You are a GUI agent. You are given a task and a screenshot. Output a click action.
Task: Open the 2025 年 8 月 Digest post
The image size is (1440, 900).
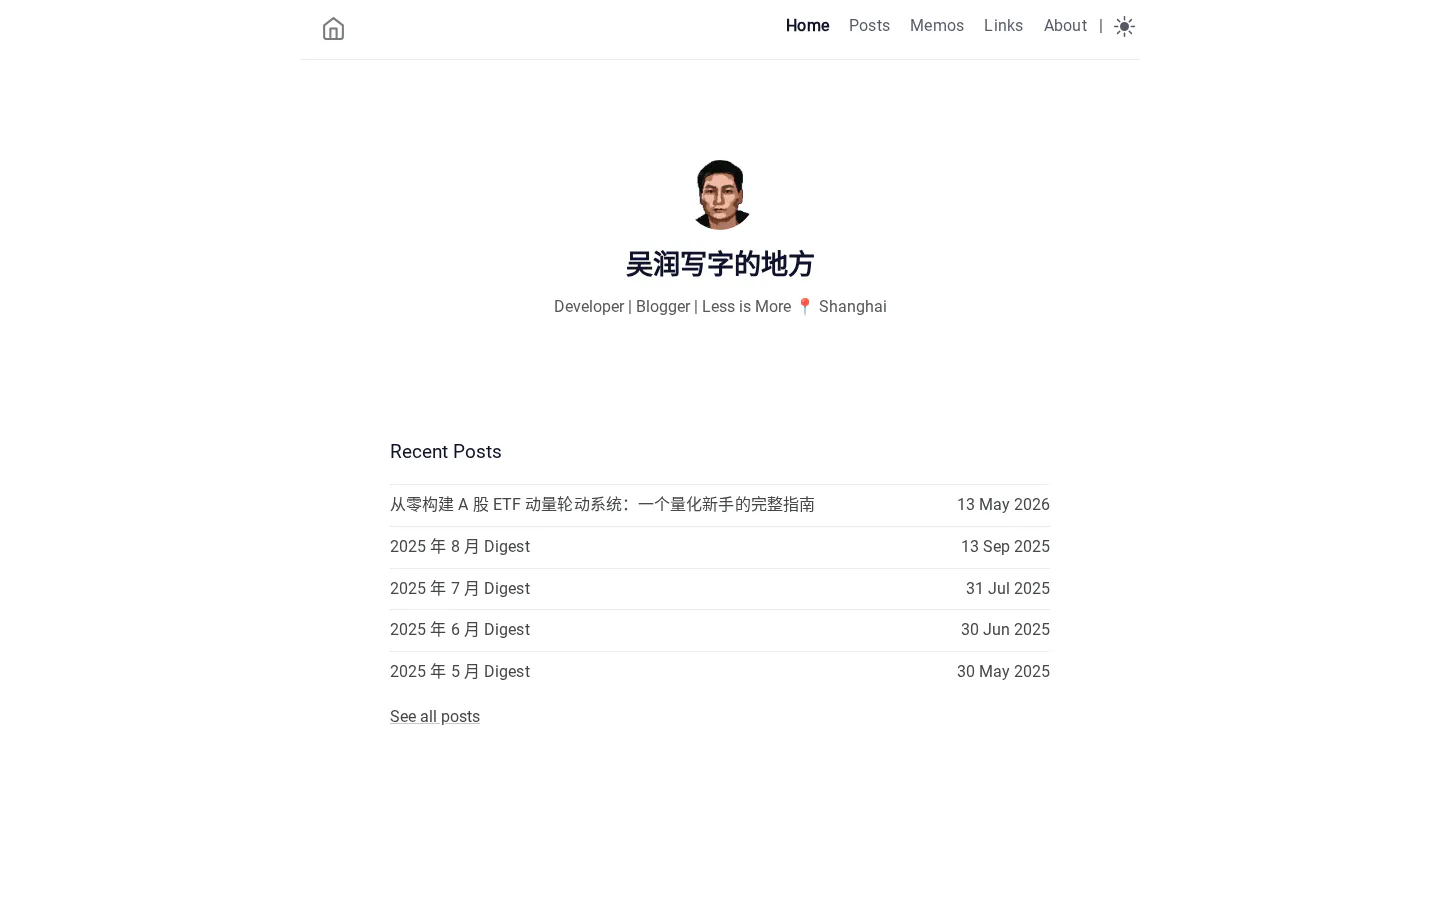[x=460, y=547]
